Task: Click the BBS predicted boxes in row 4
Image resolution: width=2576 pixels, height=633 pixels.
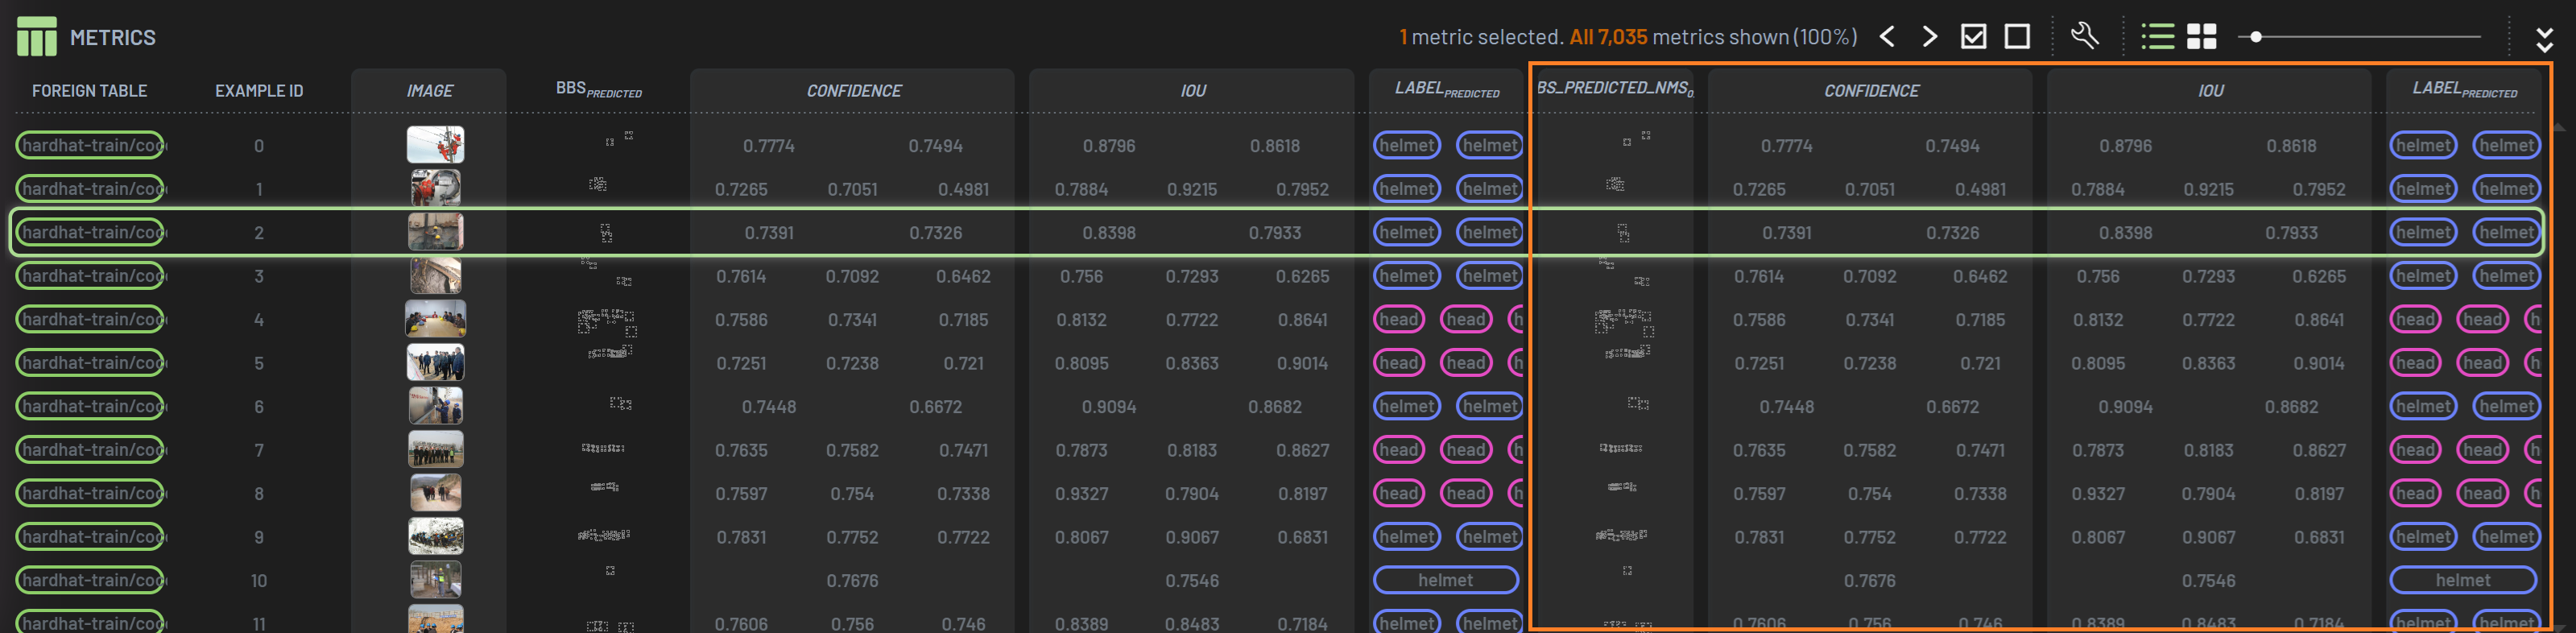Action: [x=606, y=321]
